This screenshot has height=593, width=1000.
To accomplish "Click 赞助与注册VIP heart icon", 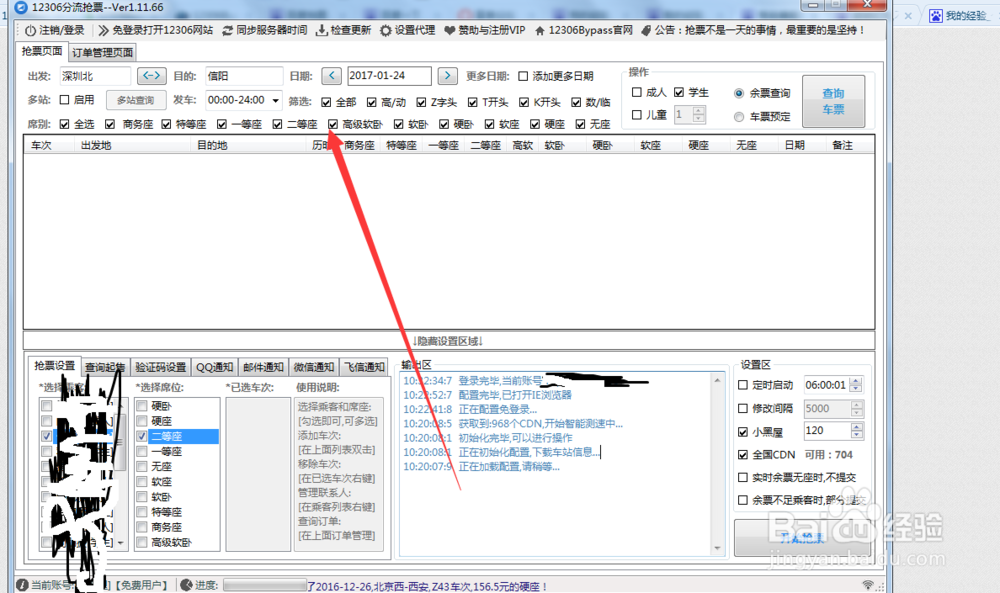I will 450,31.
